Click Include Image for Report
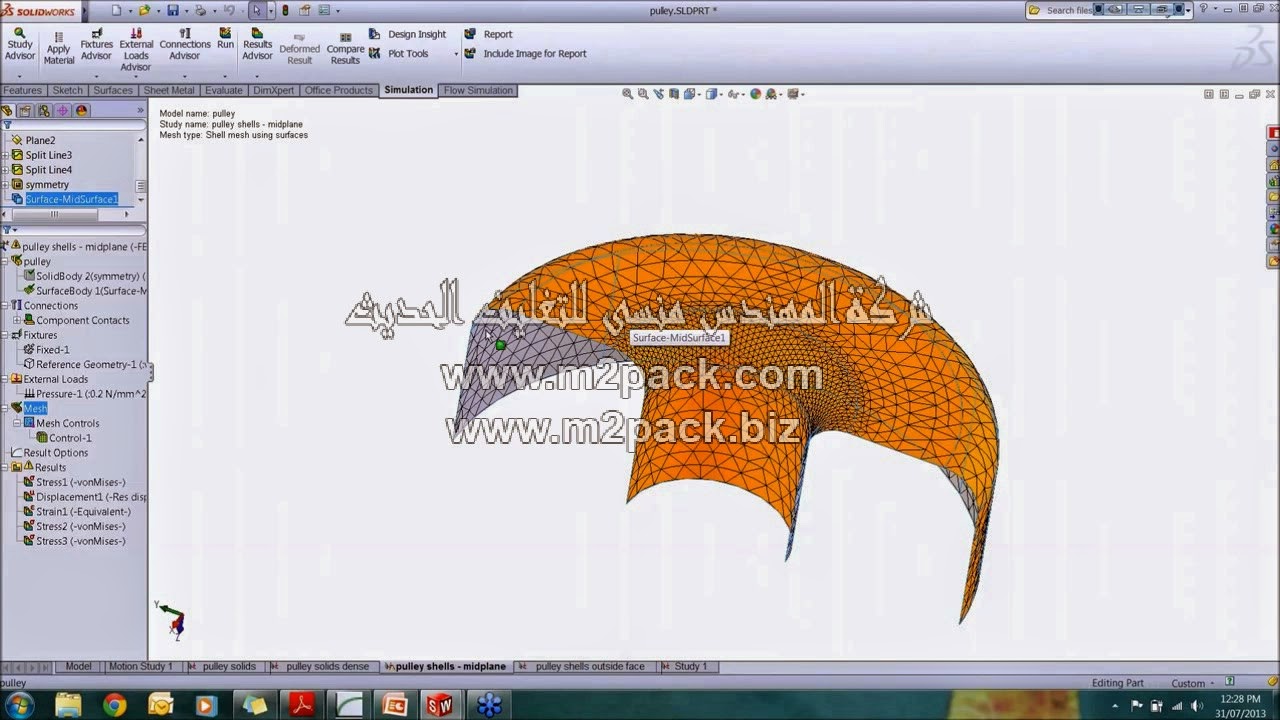 [525, 54]
